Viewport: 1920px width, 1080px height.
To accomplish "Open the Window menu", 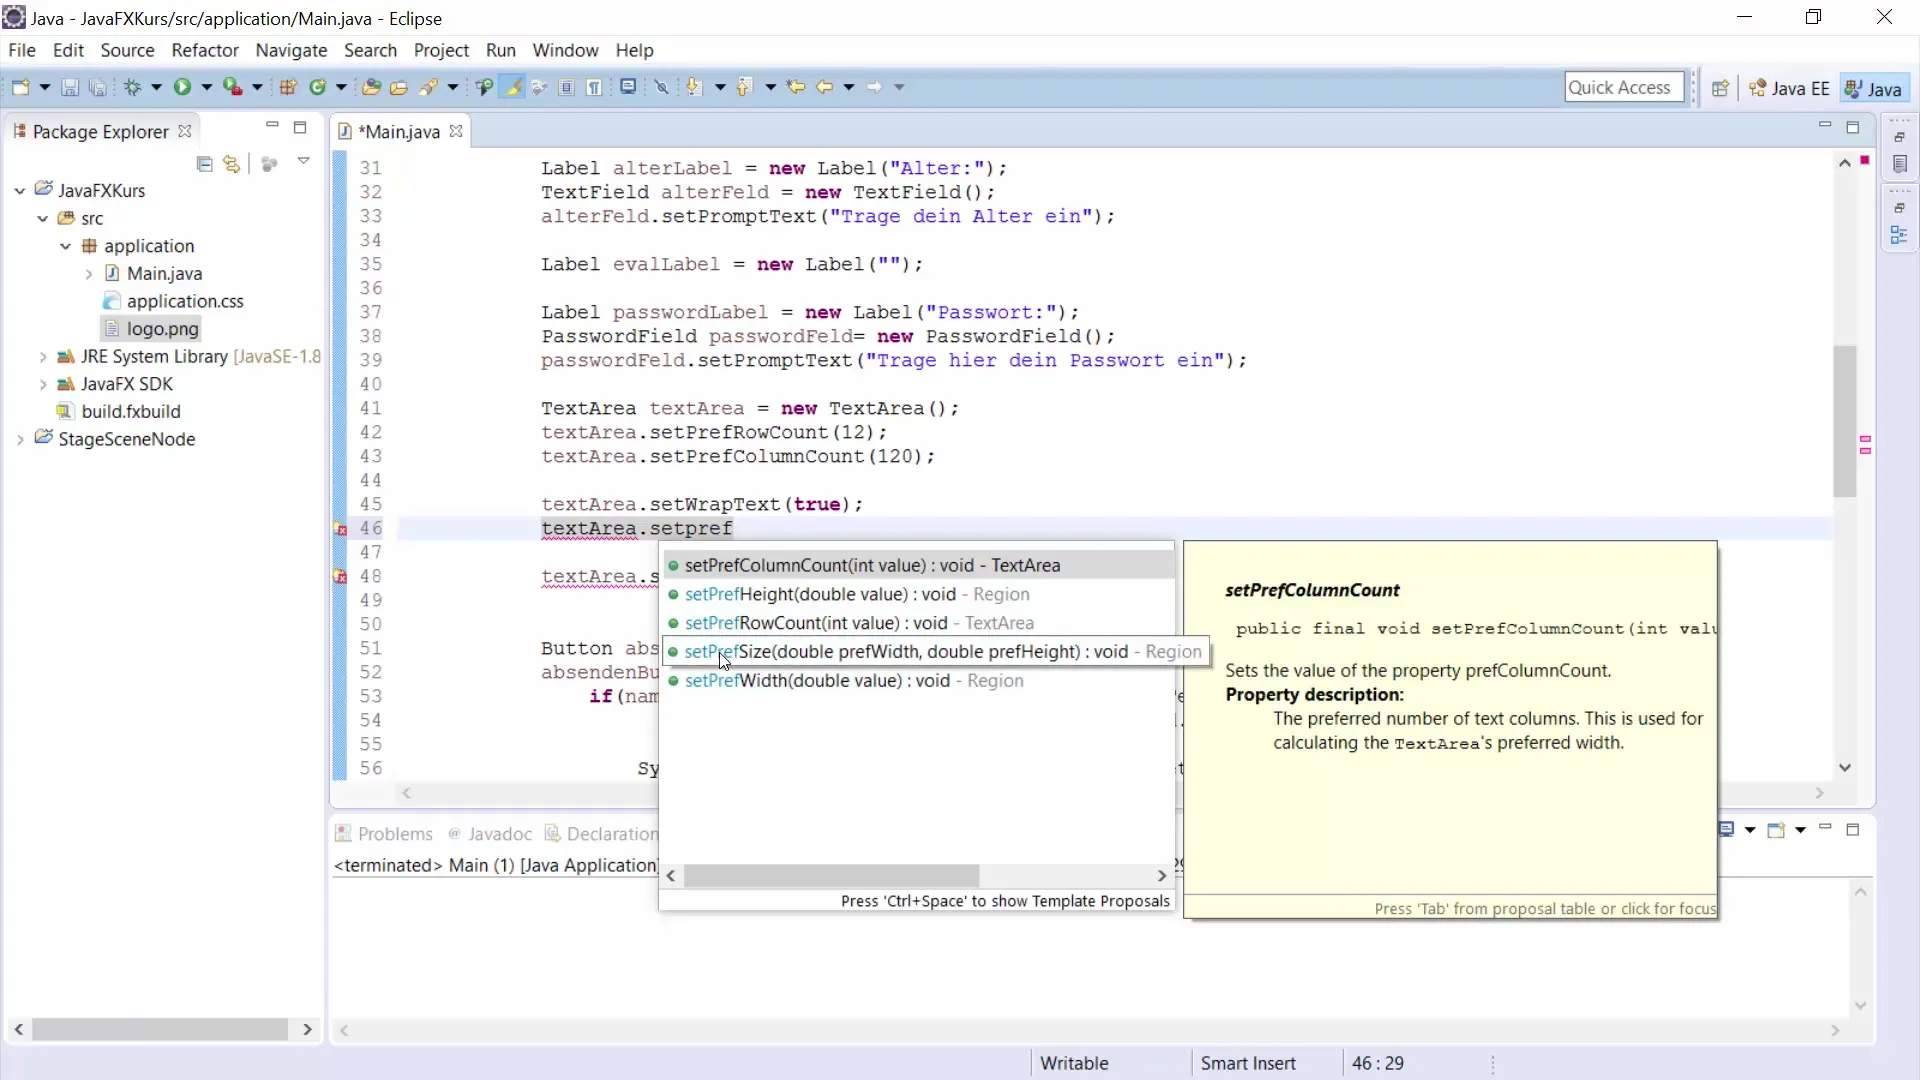I will (x=565, y=50).
